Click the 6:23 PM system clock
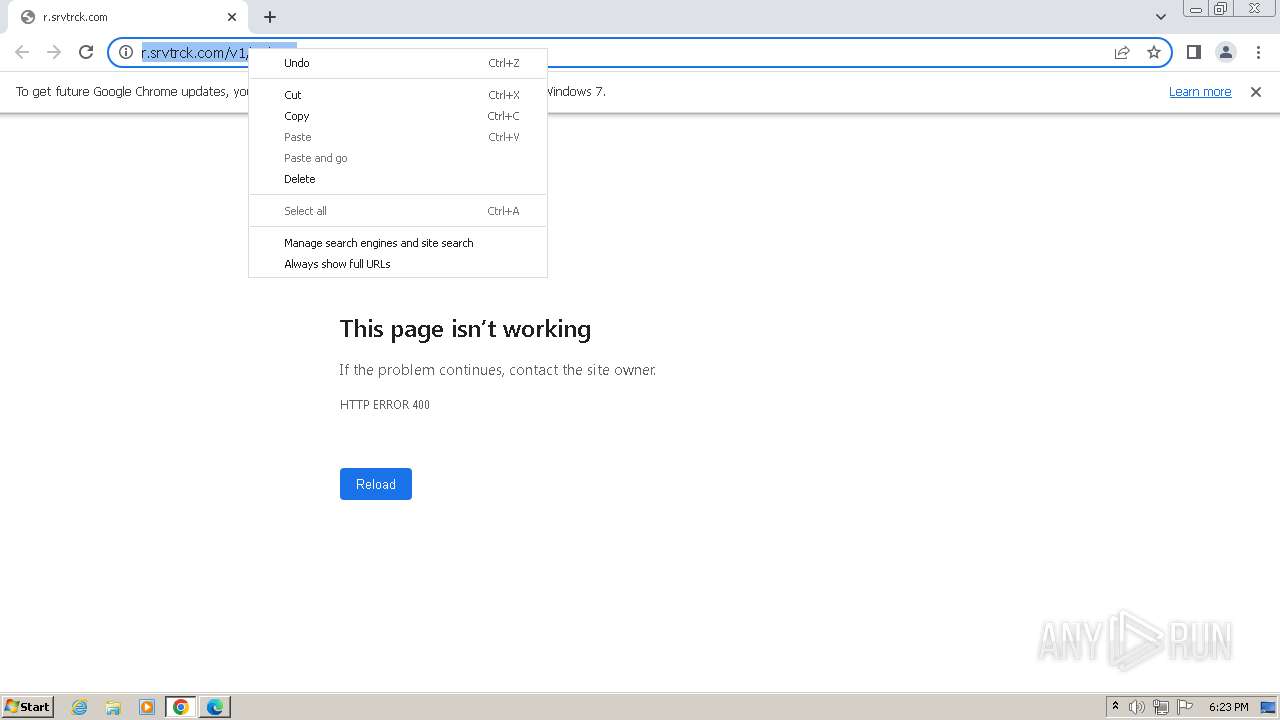Image resolution: width=1280 pixels, height=720 pixels. tap(1228, 707)
